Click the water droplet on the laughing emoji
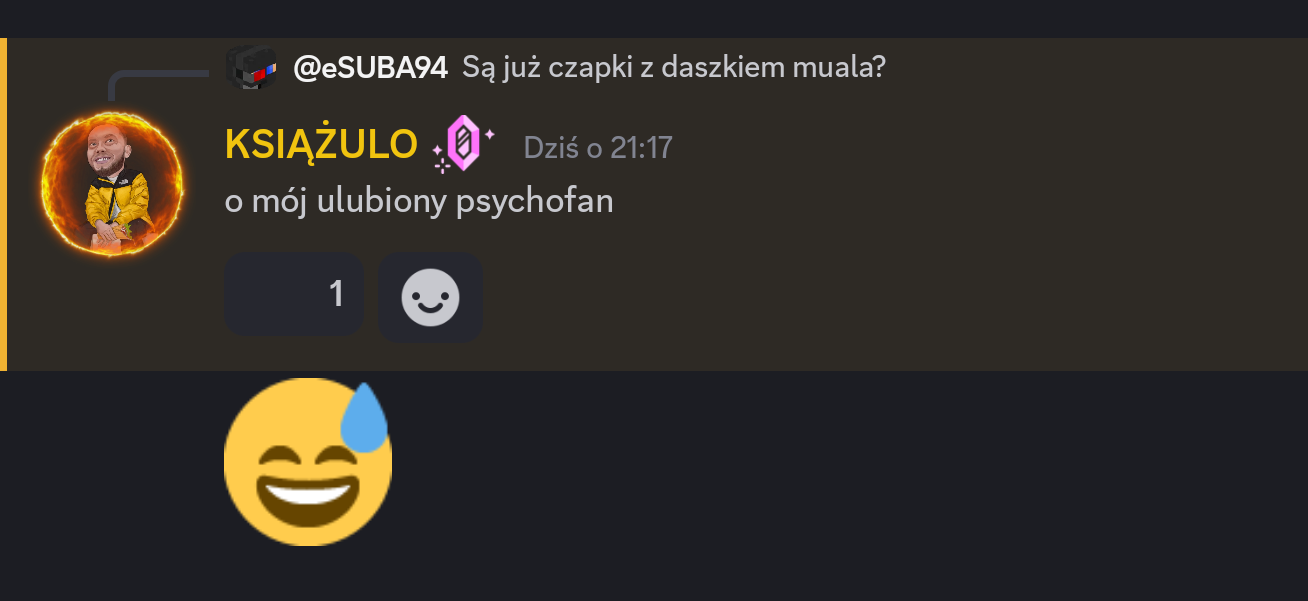1308x601 pixels. (364, 416)
